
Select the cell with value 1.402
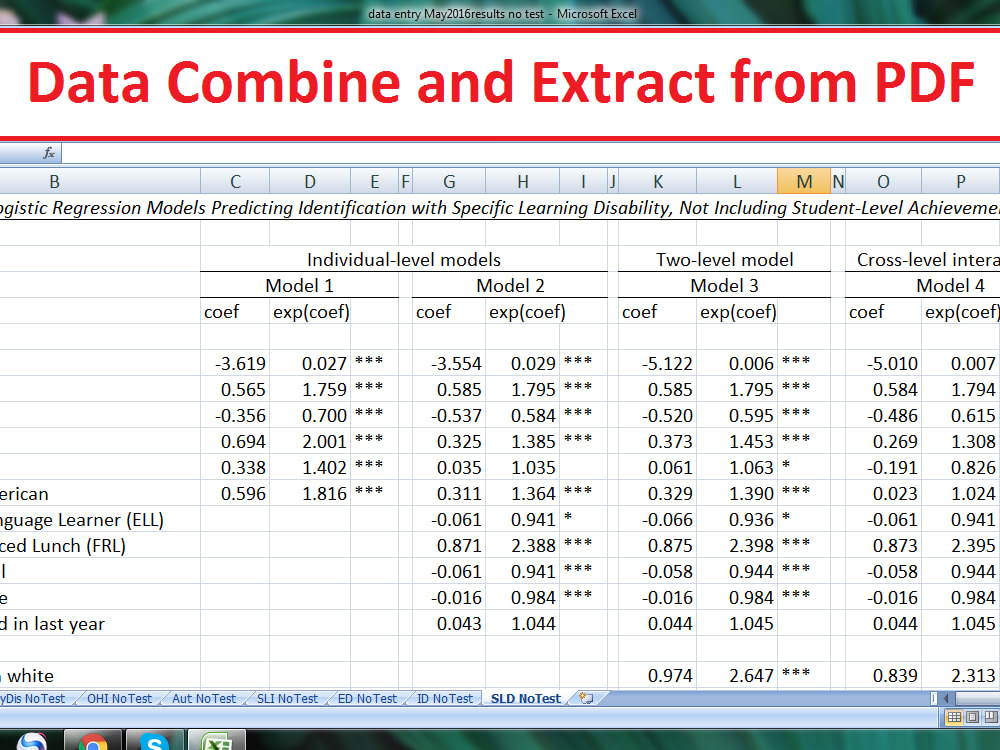coord(309,467)
